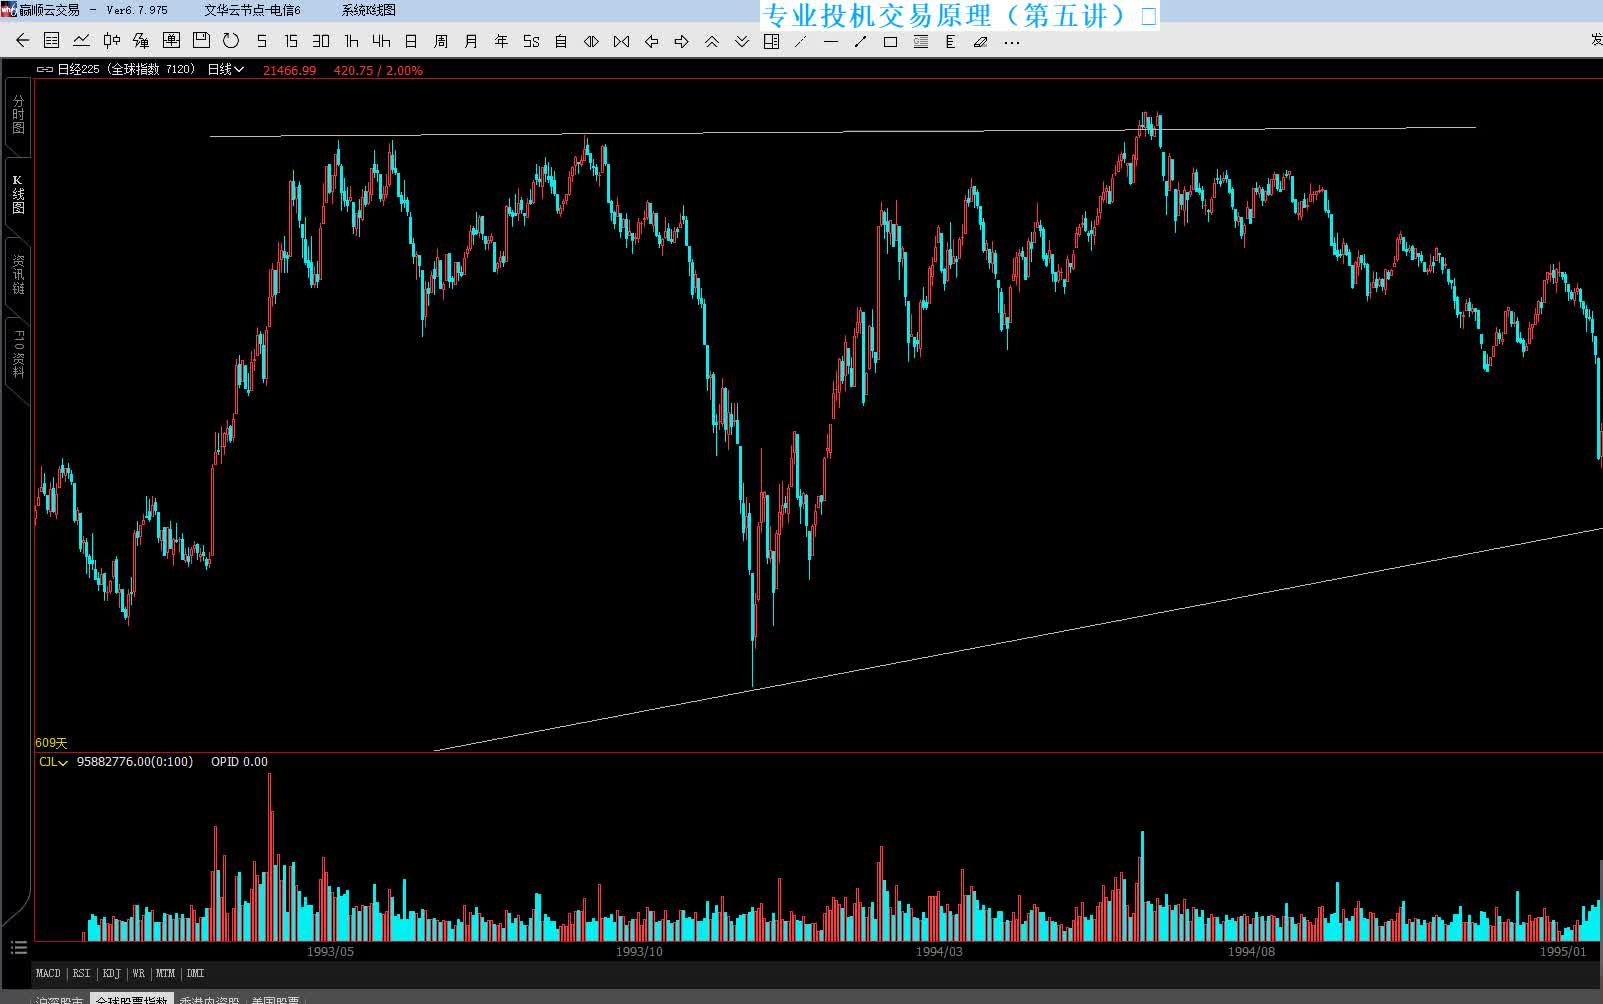Select the 30-minute period button
Viewport: 1603px width, 1004px height.
(321, 41)
